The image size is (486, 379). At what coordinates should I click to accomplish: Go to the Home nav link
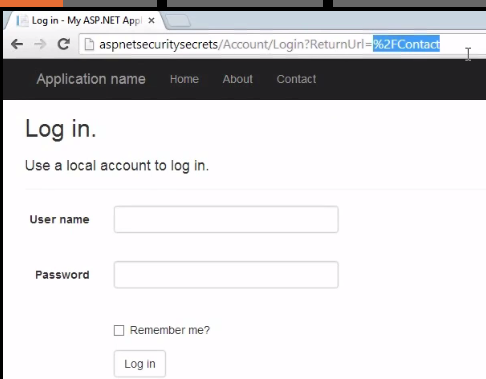pyautogui.click(x=184, y=79)
